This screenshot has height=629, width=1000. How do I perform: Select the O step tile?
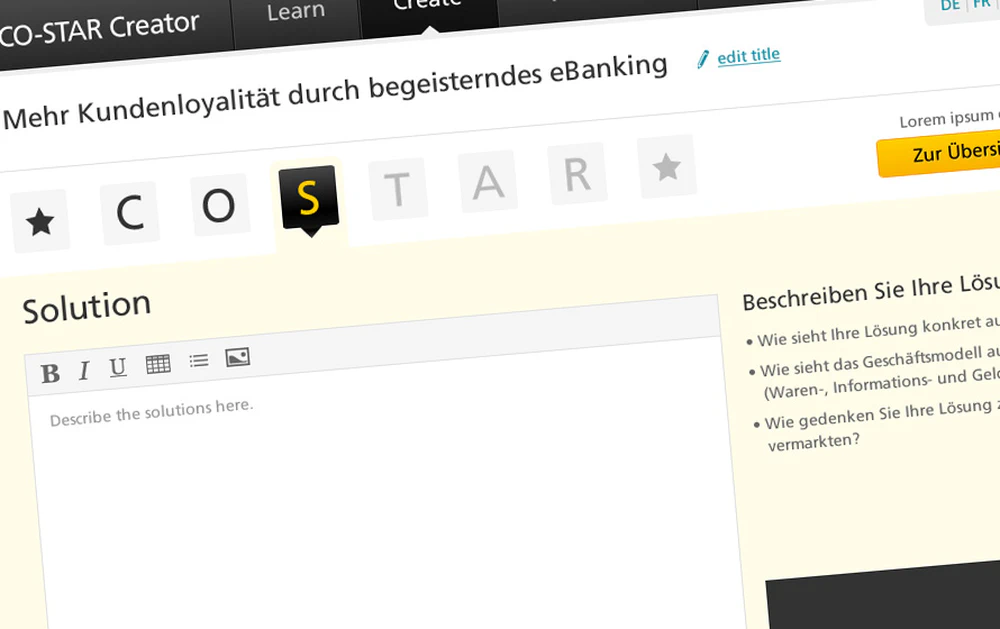coord(219,205)
